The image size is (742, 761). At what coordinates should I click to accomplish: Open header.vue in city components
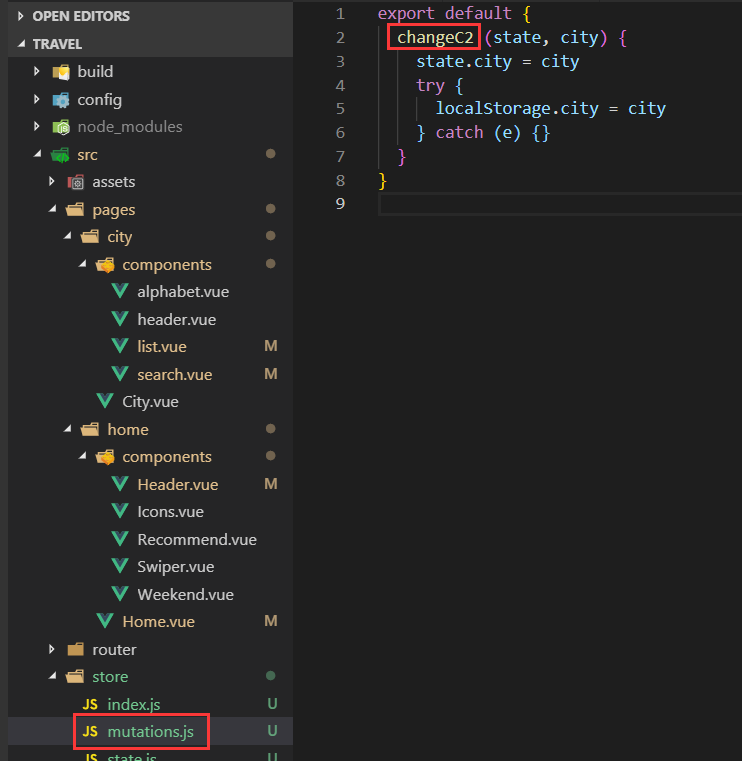(177, 319)
